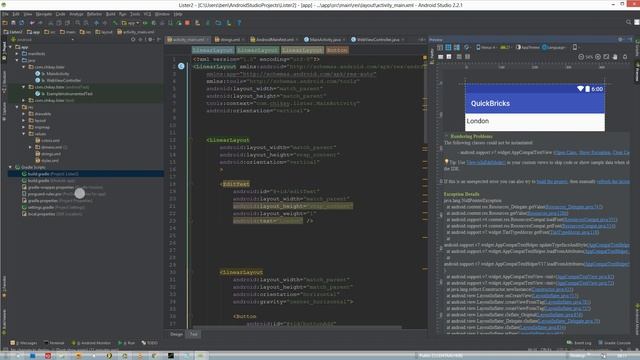The height and width of the screenshot is (360, 640).
Task: Show blueprint view icon in Preview toolbar
Action: pyautogui.click(x=448, y=47)
